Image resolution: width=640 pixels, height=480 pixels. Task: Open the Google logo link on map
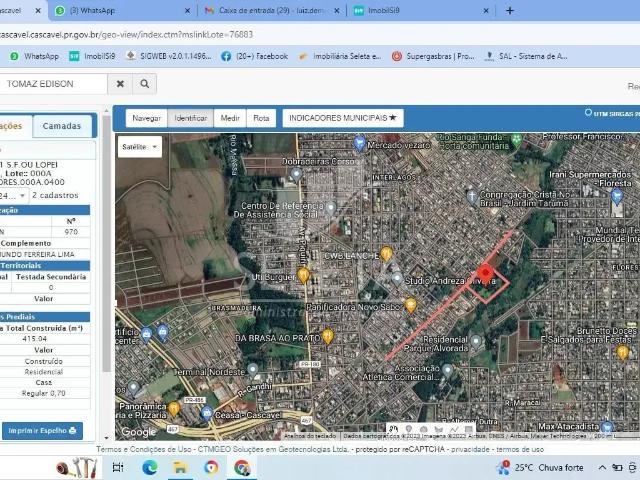(138, 432)
